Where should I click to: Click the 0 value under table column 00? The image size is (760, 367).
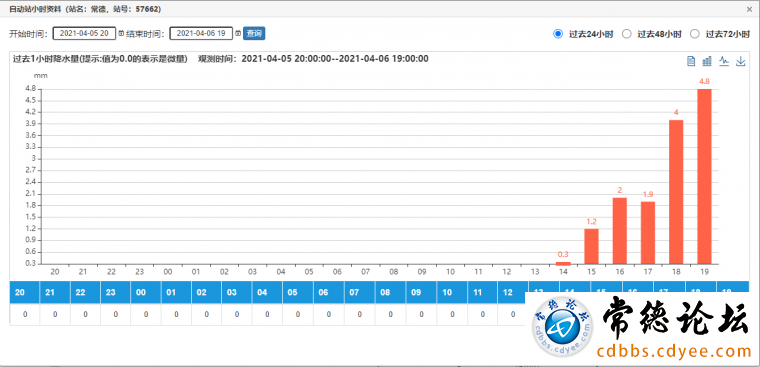click(146, 314)
